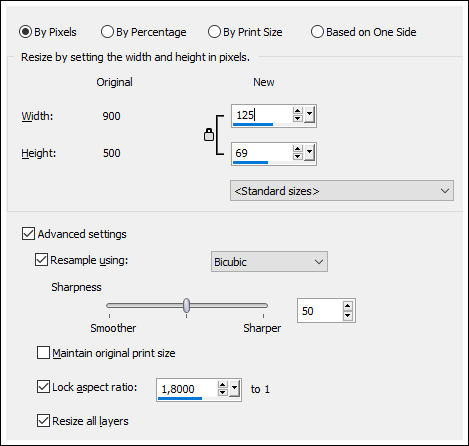Click inside the new height field

[262, 153]
